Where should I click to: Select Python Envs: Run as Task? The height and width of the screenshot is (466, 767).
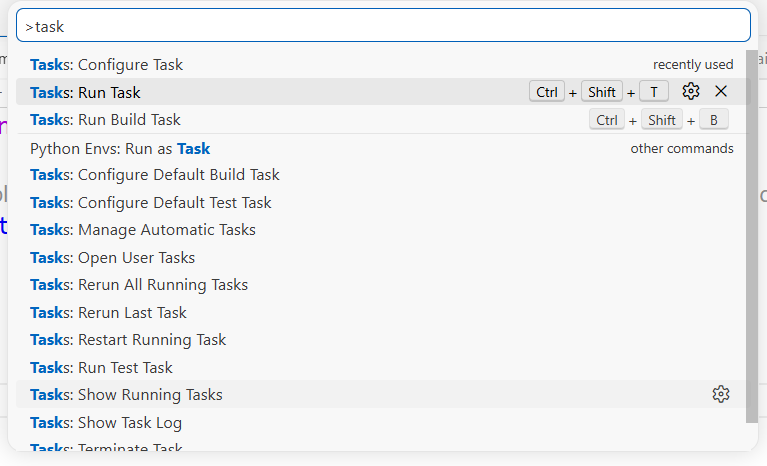383,148
